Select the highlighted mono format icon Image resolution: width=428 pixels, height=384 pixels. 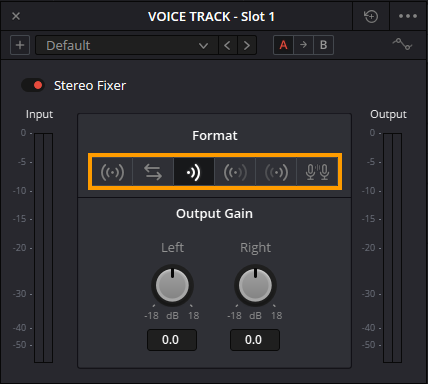(194, 172)
